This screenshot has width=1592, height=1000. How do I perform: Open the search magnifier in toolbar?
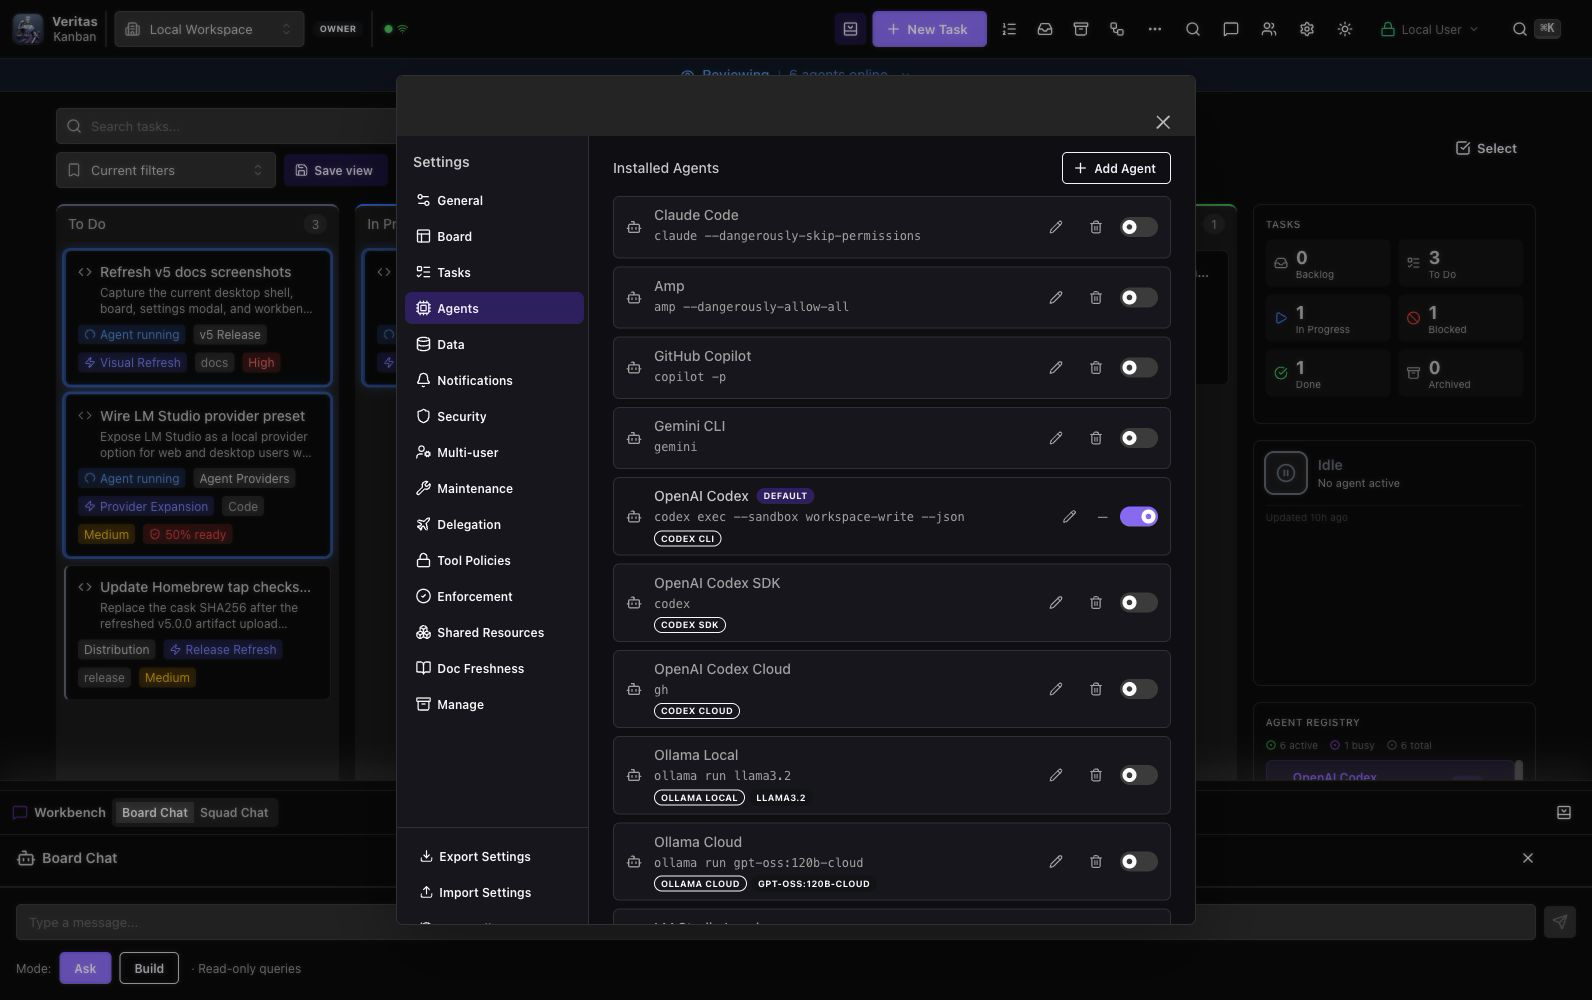pos(1192,29)
